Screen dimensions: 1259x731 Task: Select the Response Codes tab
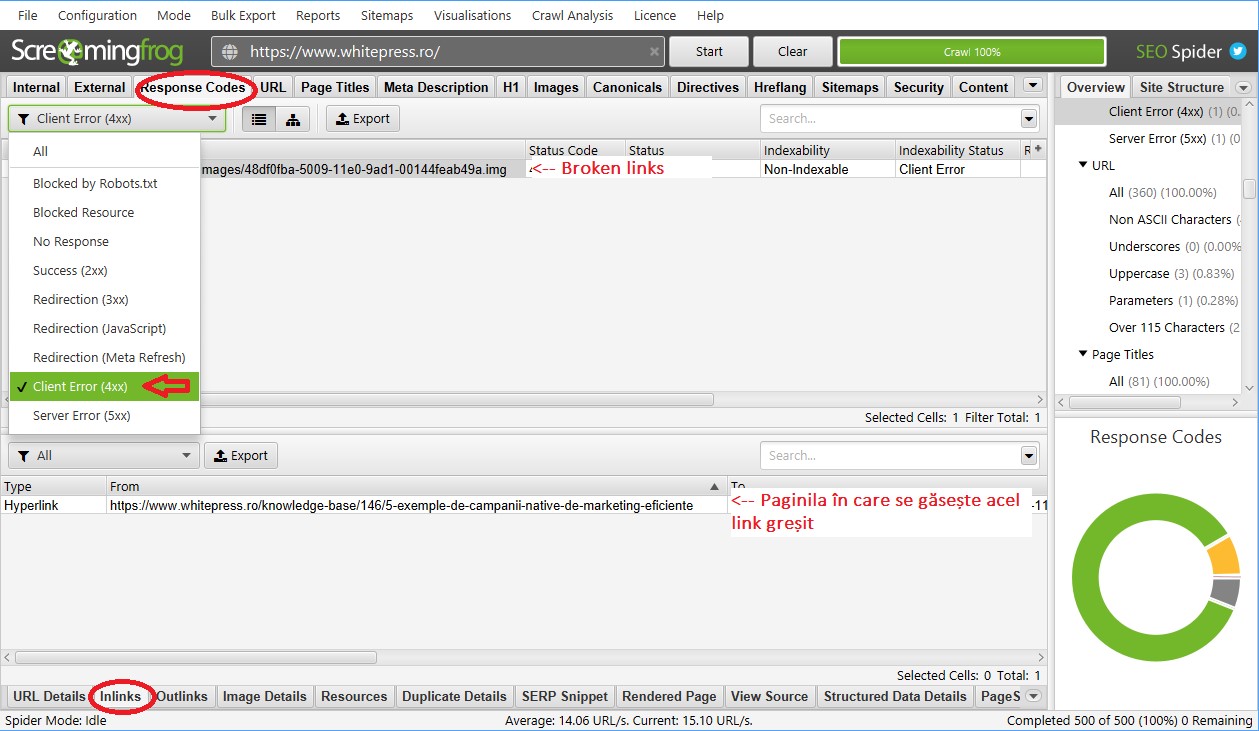[193, 87]
